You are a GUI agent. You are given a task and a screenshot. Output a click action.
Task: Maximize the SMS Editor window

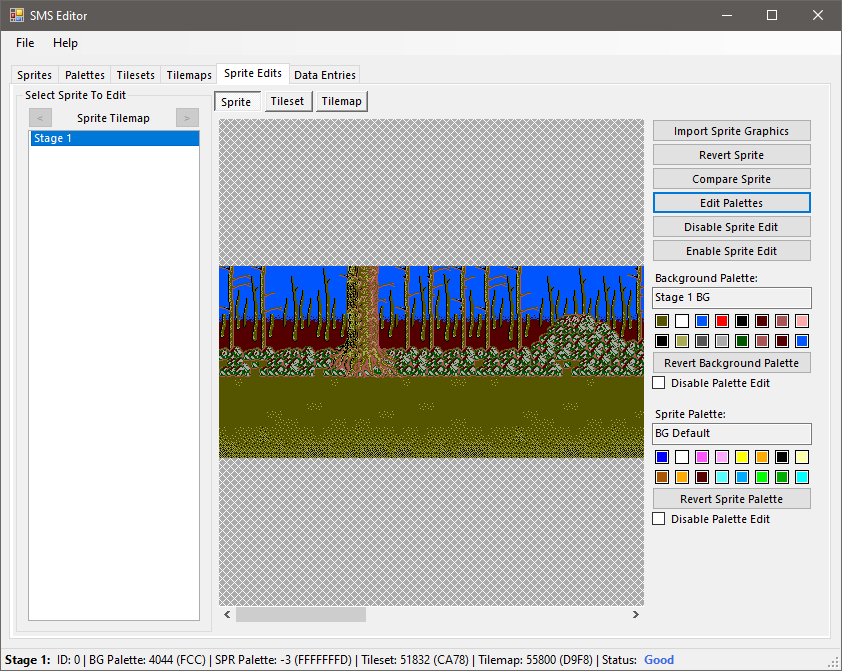[772, 15]
